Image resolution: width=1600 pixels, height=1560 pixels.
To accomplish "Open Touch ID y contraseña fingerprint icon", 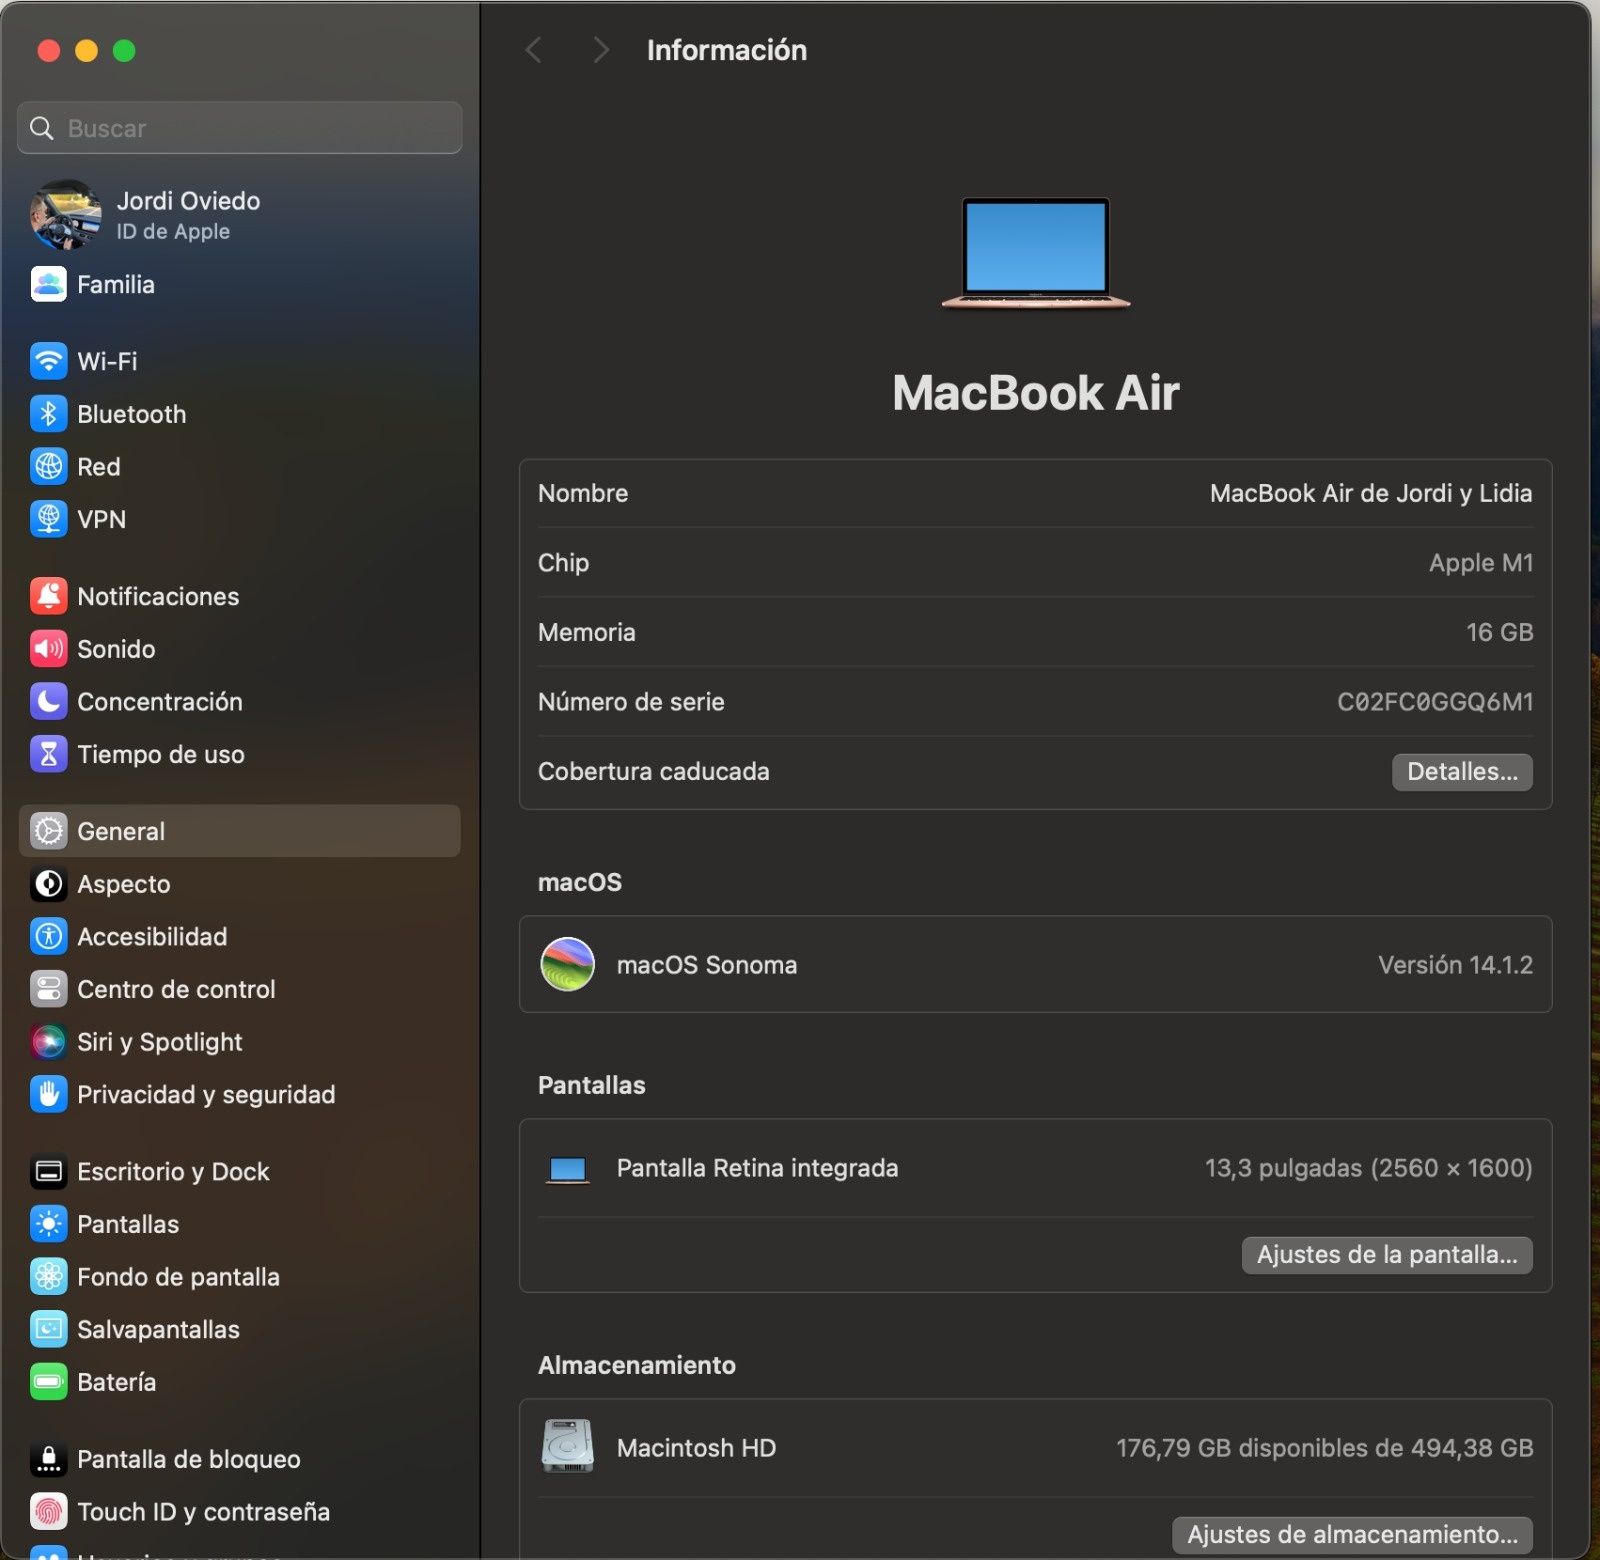I will (48, 1512).
